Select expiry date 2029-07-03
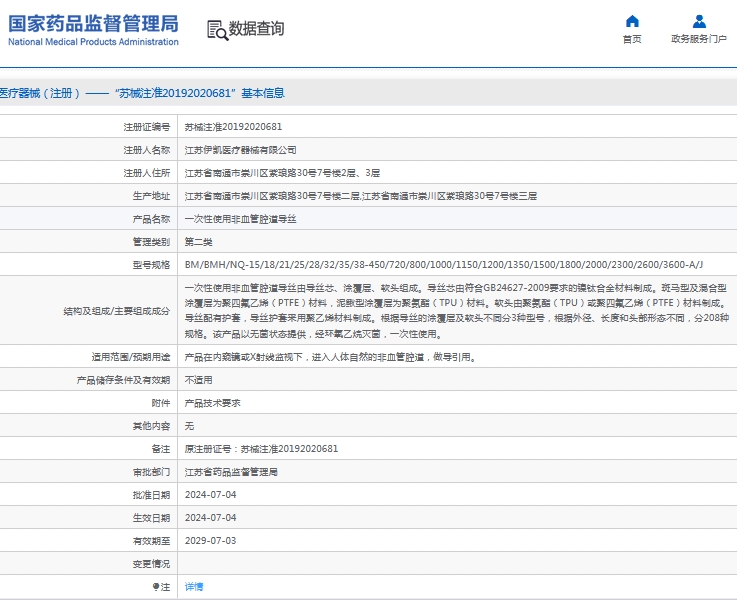This screenshot has width=737, height=600. 210,541
